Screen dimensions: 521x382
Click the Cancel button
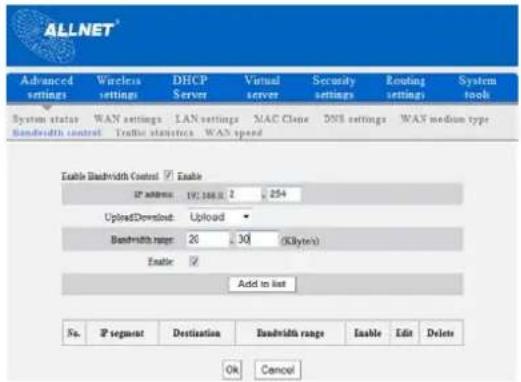point(278,370)
